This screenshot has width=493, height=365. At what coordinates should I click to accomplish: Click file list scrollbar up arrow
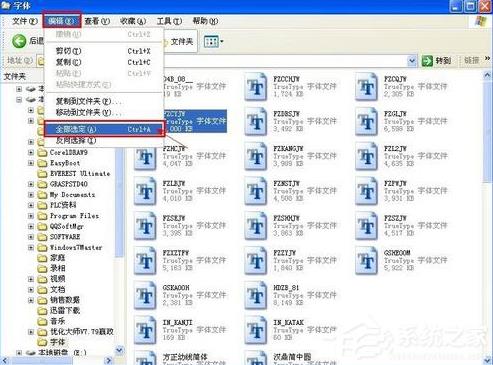487,75
